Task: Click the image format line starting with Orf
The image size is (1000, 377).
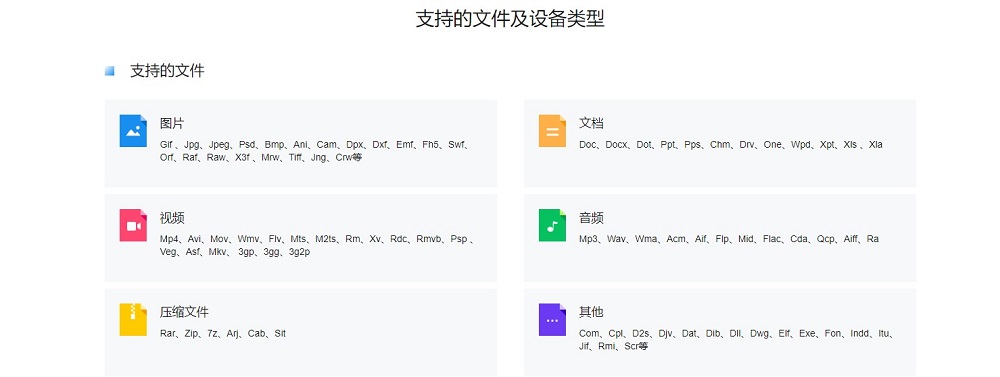Action: coord(261,158)
